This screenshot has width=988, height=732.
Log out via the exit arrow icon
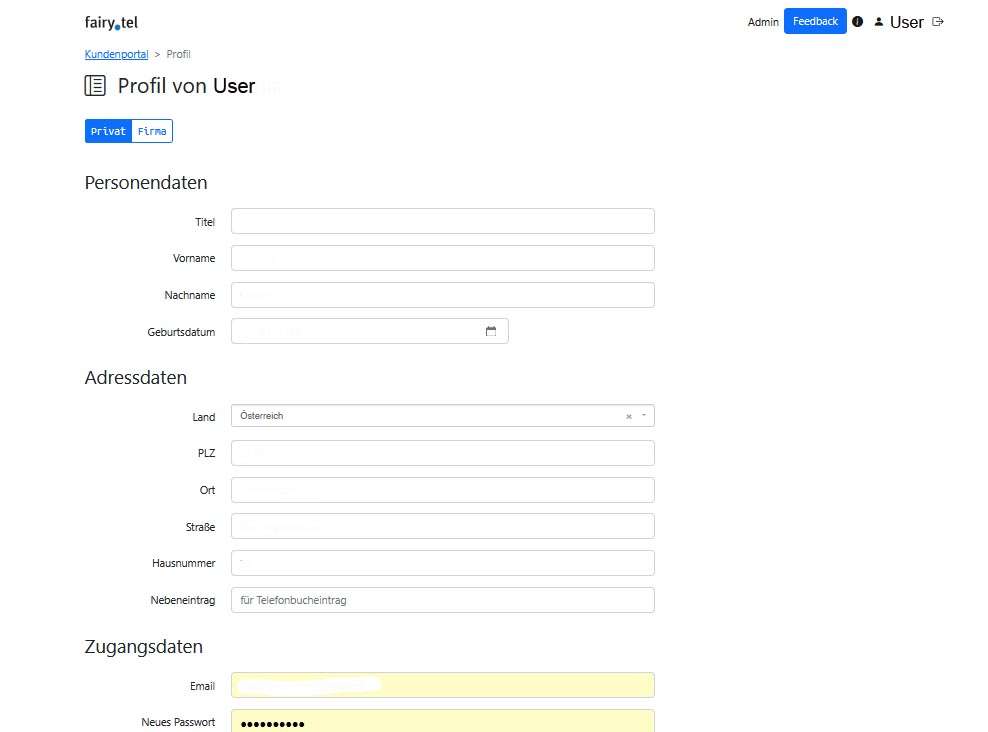(938, 22)
